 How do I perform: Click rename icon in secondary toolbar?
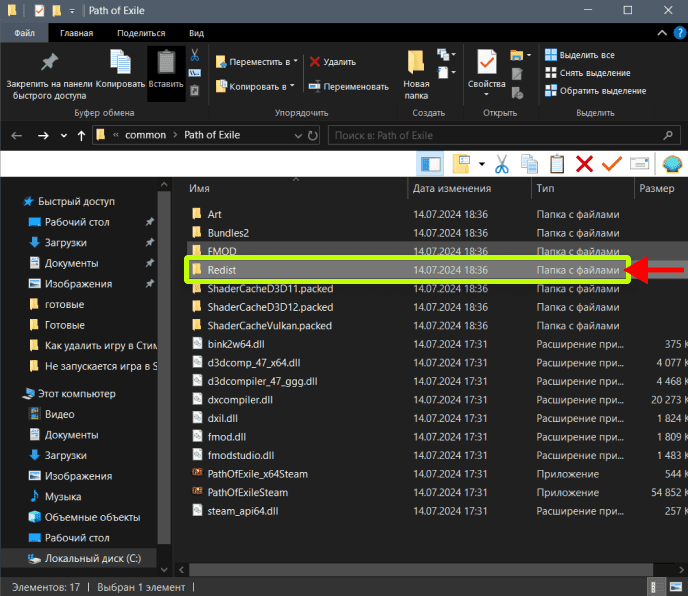coord(639,164)
